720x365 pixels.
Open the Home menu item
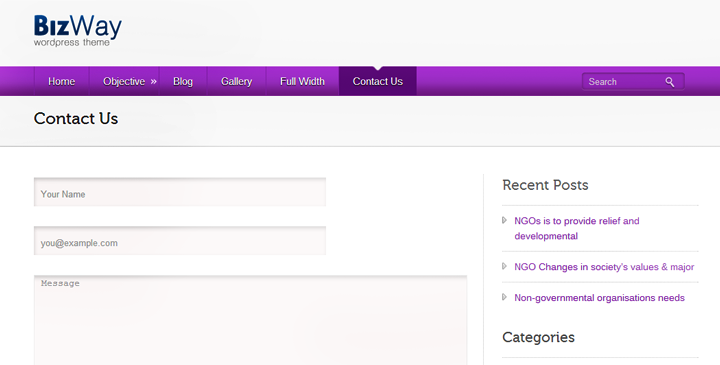pos(62,81)
